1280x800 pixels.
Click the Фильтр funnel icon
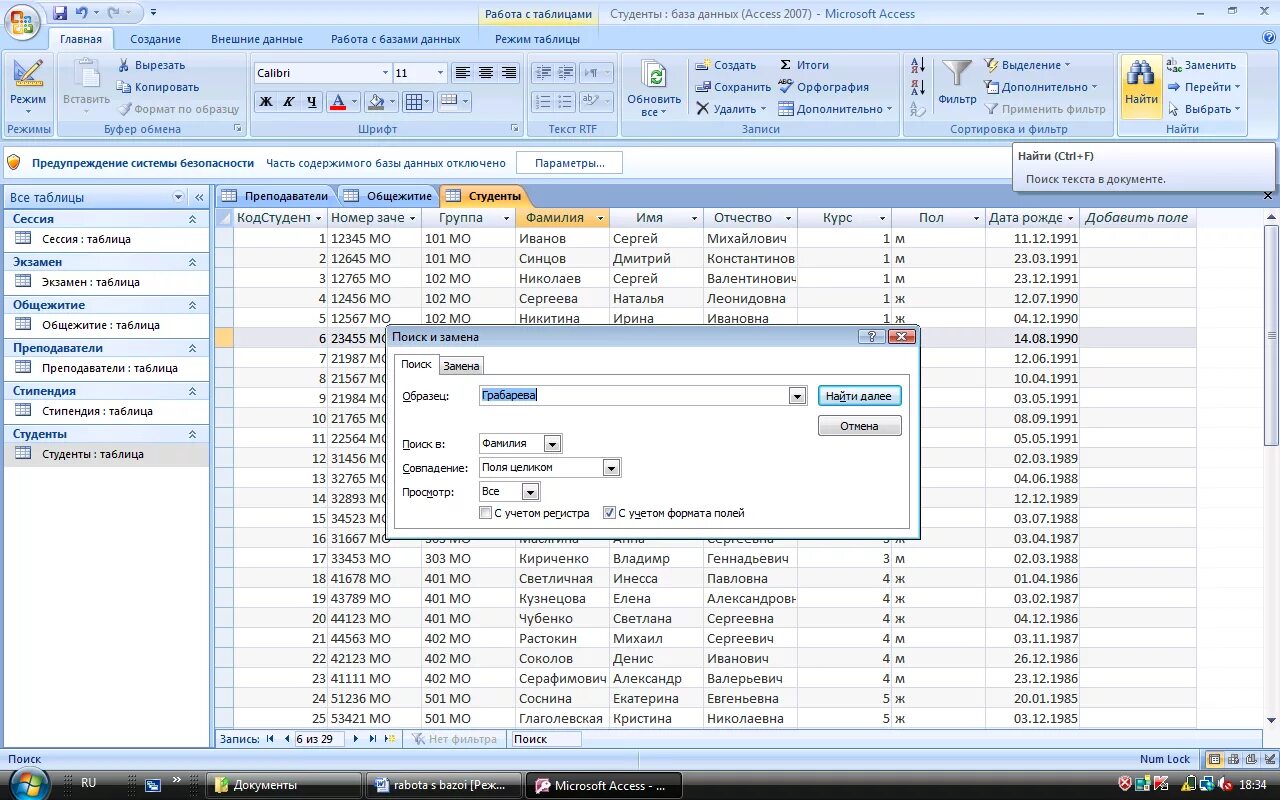(x=957, y=83)
